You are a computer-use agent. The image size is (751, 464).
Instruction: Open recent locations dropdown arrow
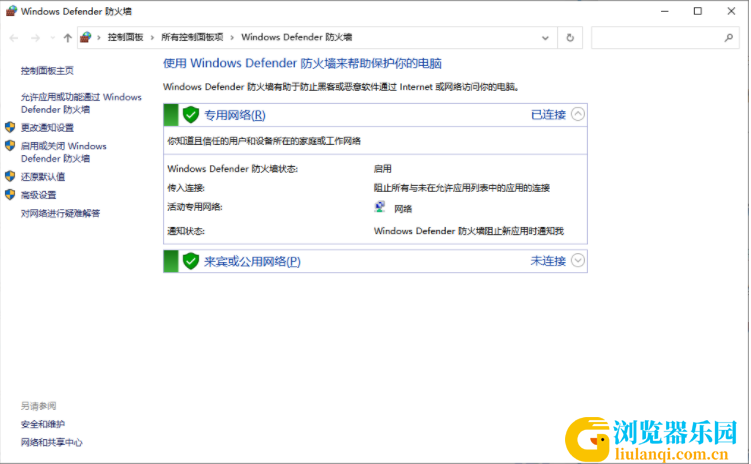52,38
